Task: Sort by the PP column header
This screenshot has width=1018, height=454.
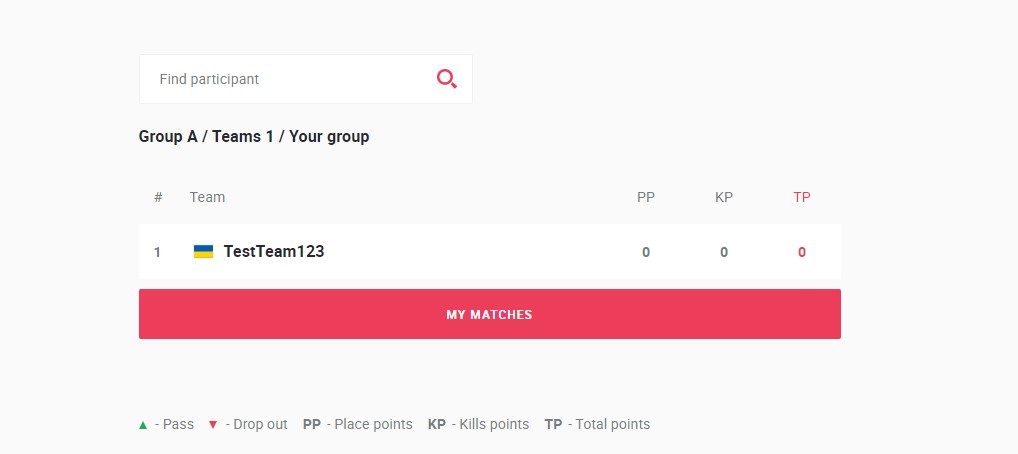Action: pos(646,197)
